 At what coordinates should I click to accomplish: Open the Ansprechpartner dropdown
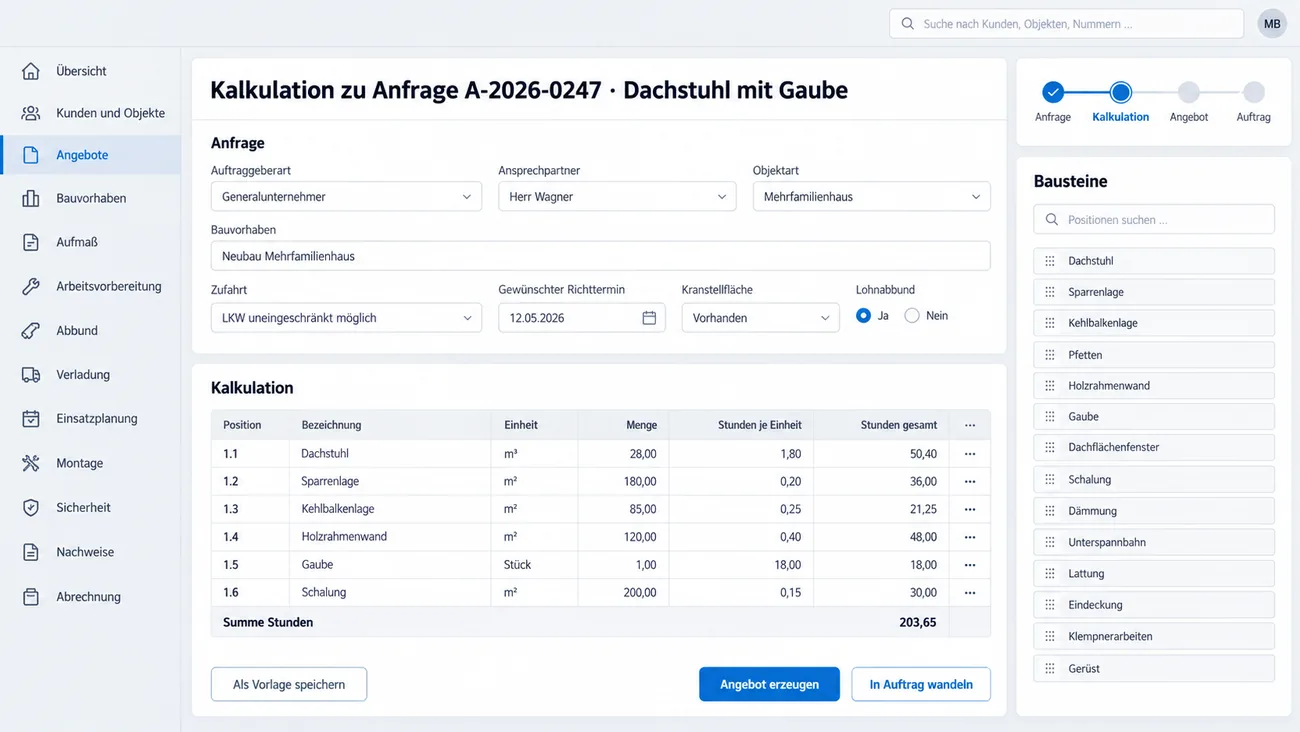tap(617, 197)
